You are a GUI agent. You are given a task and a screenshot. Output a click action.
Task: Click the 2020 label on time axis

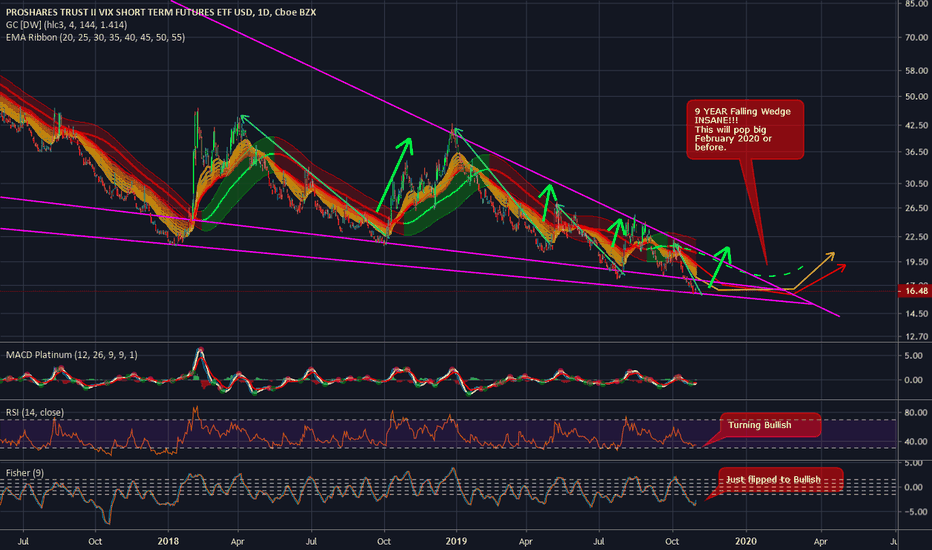[x=746, y=541]
